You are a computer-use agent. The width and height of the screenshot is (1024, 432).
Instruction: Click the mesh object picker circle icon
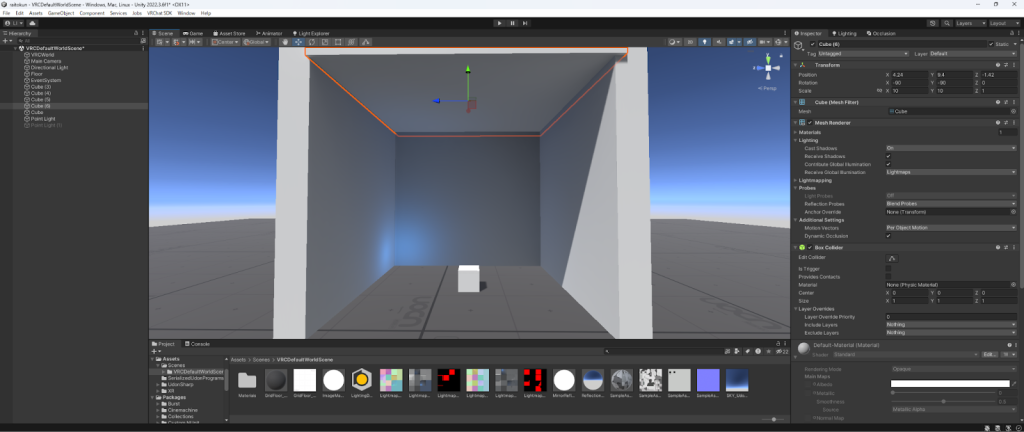point(1015,111)
